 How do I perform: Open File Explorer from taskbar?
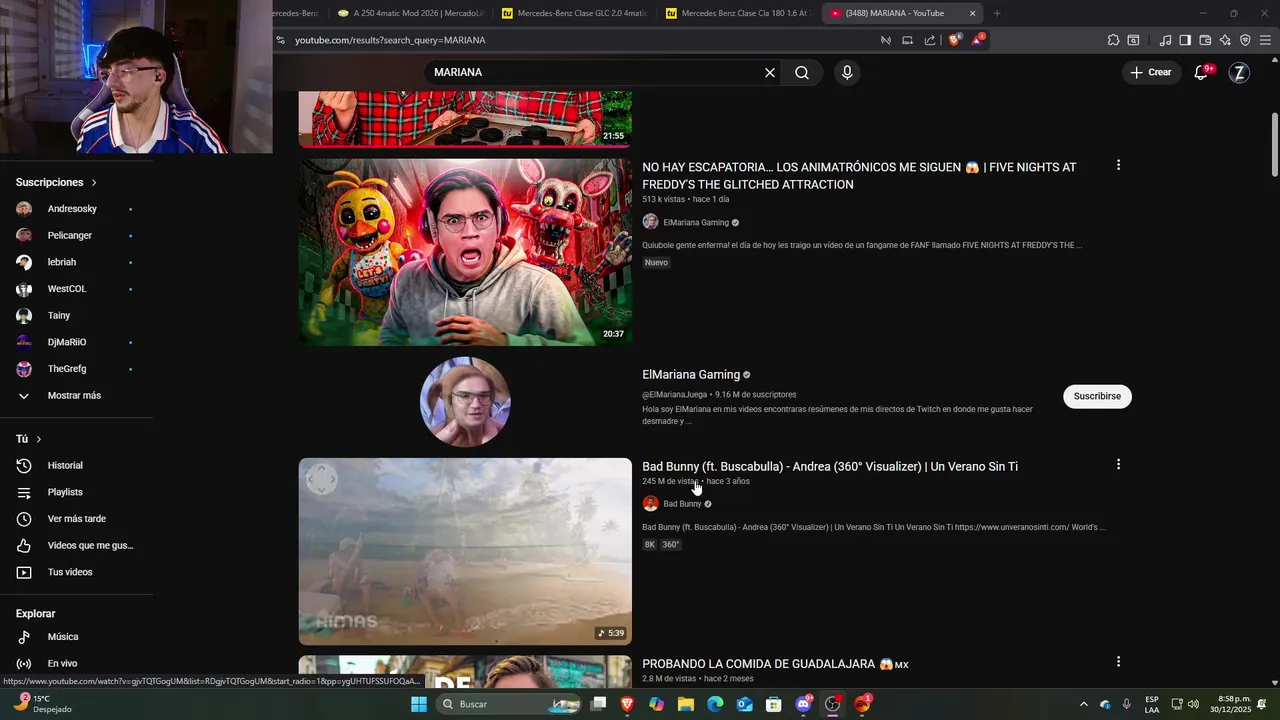point(686,704)
